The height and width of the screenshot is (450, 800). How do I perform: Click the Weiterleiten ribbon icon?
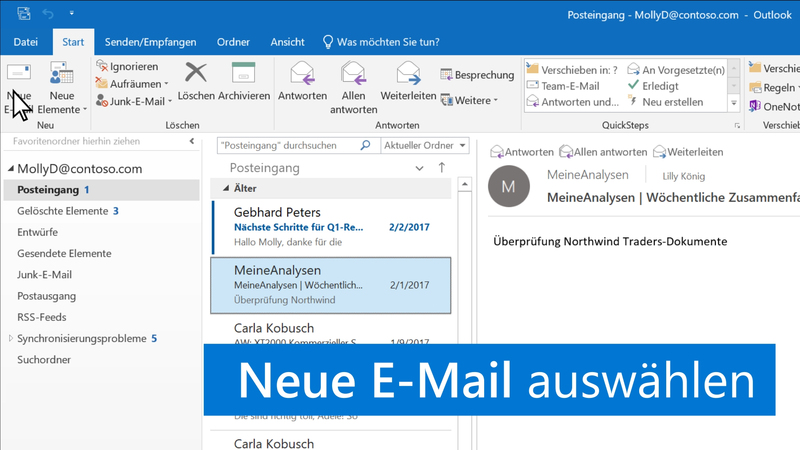pos(408,73)
